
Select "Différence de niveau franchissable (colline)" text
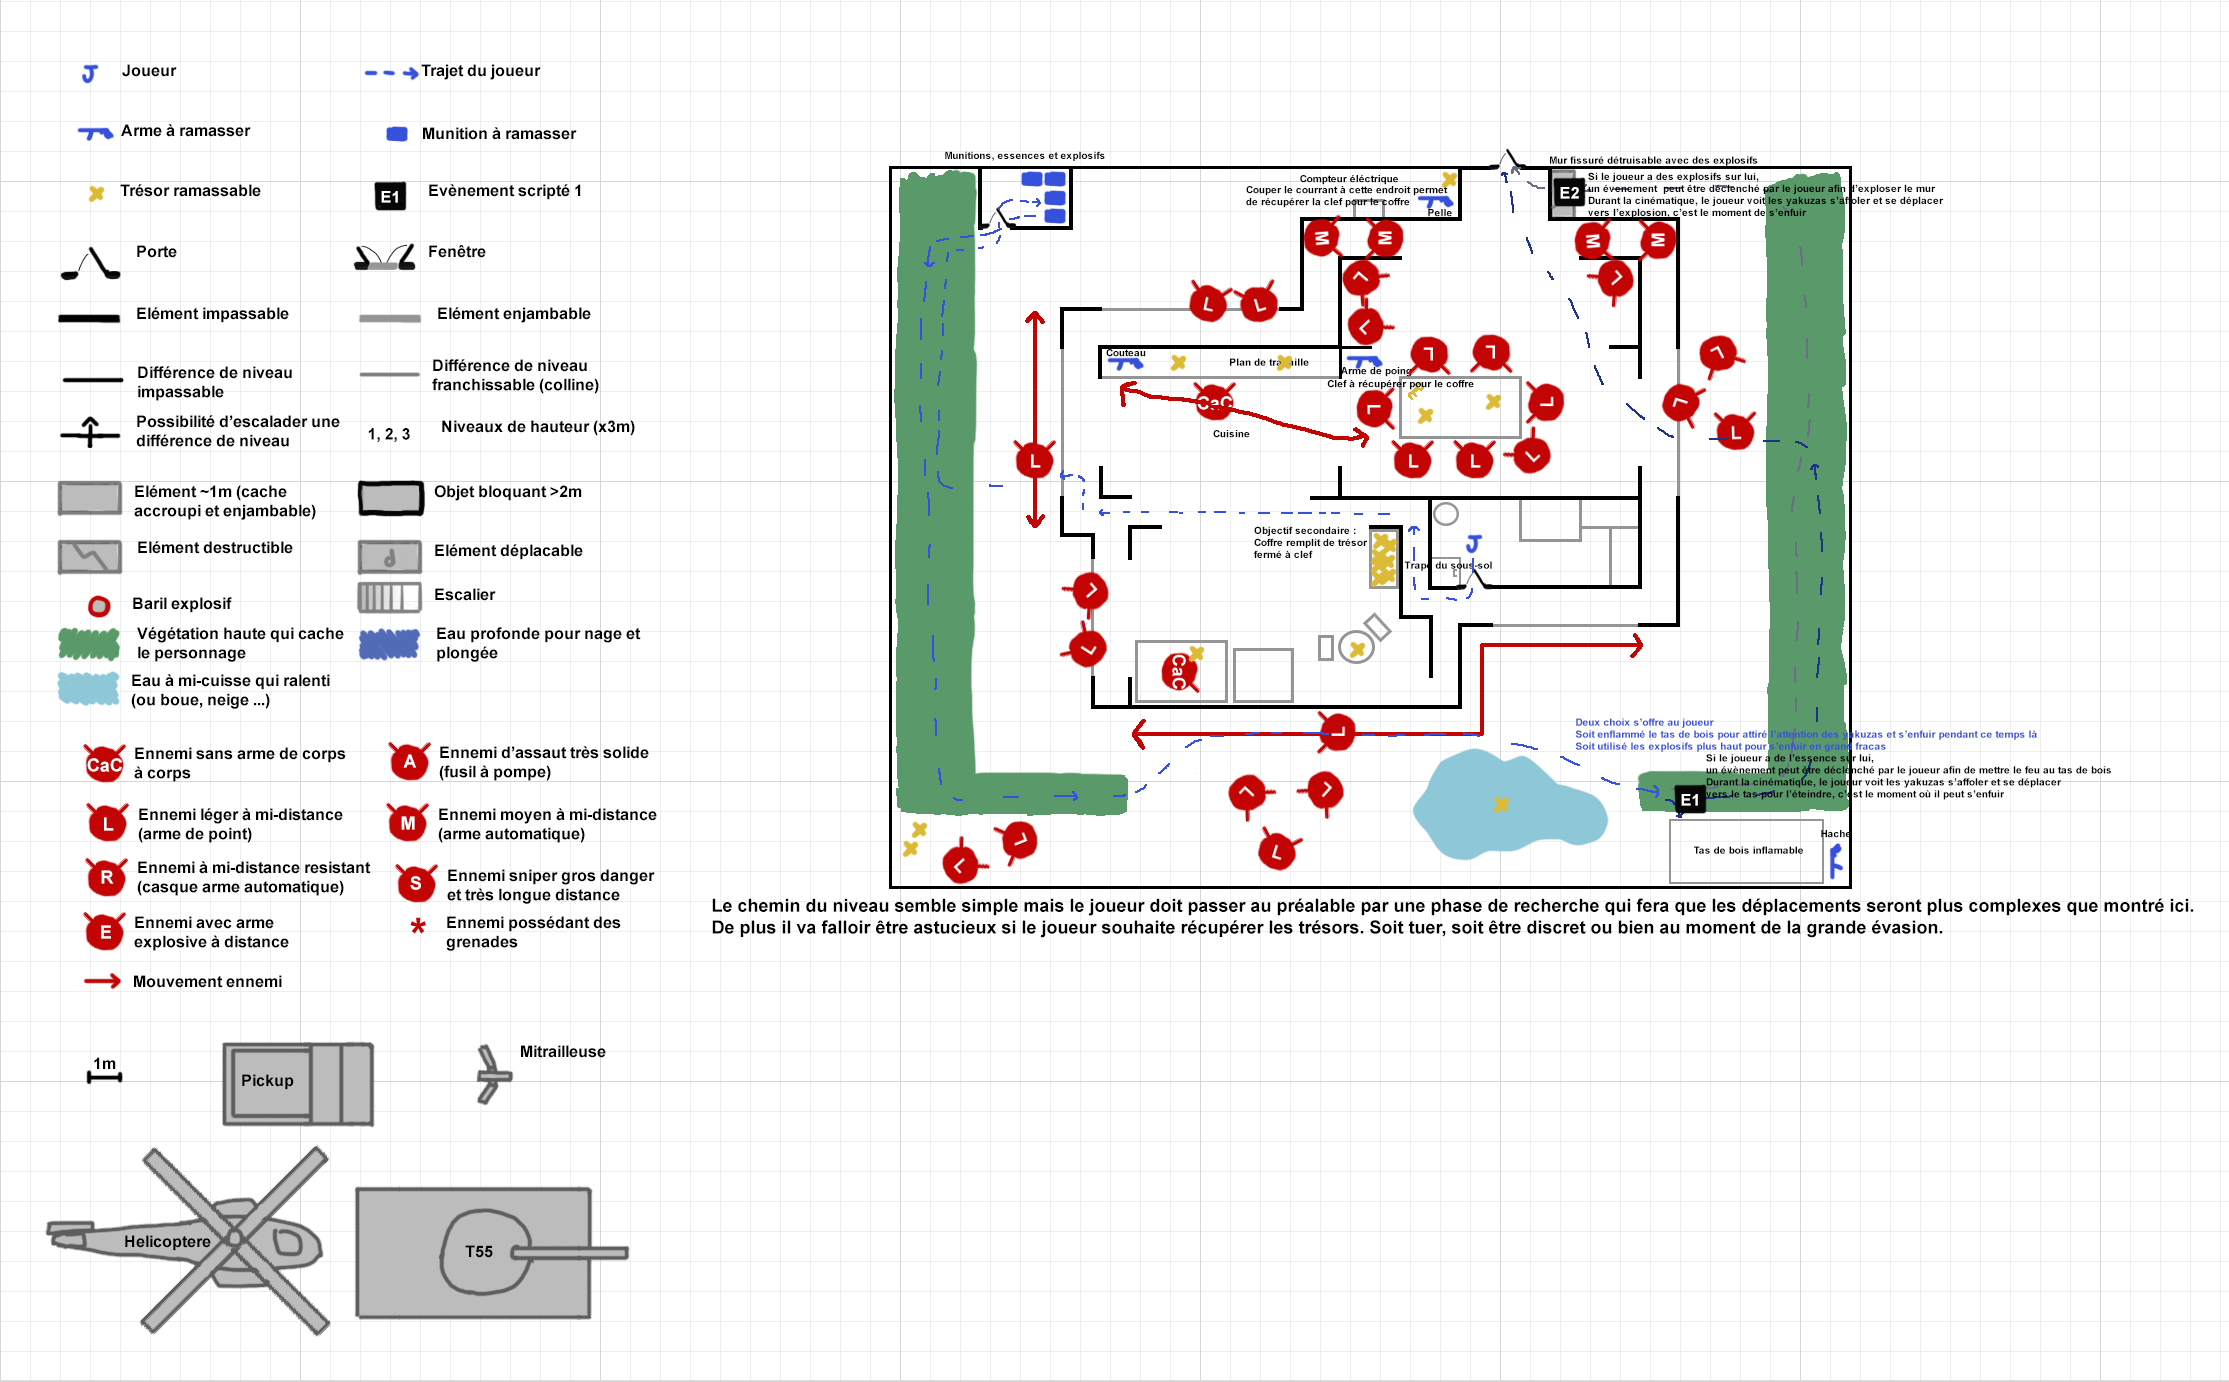click(515, 375)
